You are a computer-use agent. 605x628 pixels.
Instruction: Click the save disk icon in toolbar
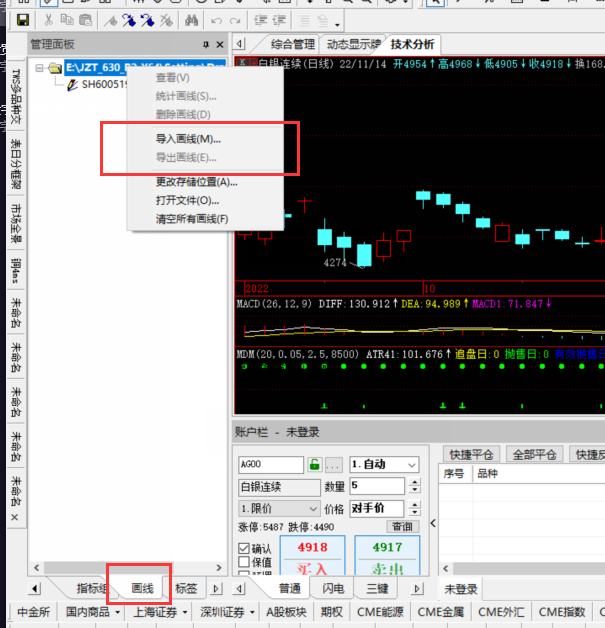(x=22, y=20)
